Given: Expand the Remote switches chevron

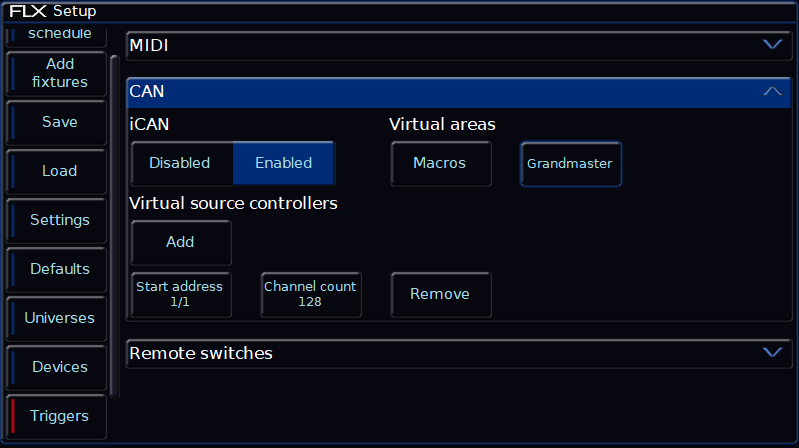Looking at the screenshot, I should pyautogui.click(x=772, y=353).
